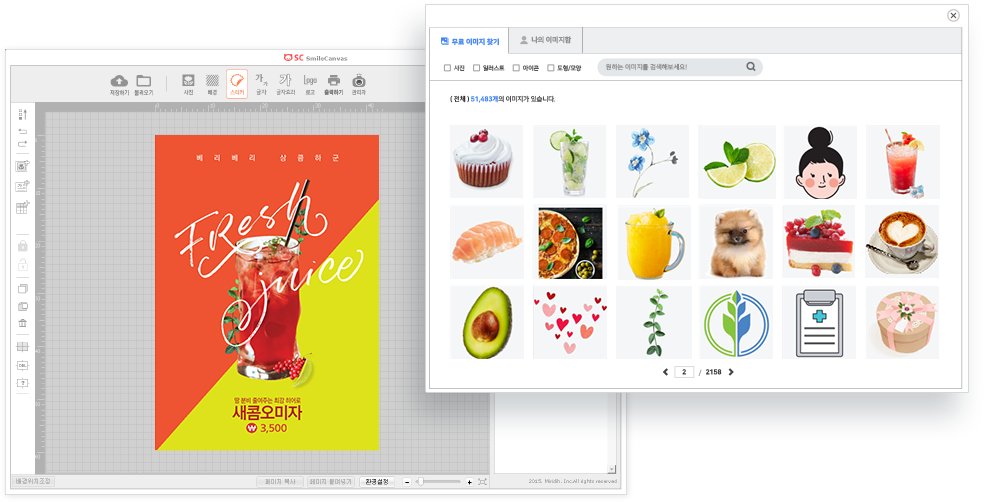Select the latte heart coffee thumbnail
Image resolution: width=984 pixels, height=502 pixels.
(x=902, y=242)
